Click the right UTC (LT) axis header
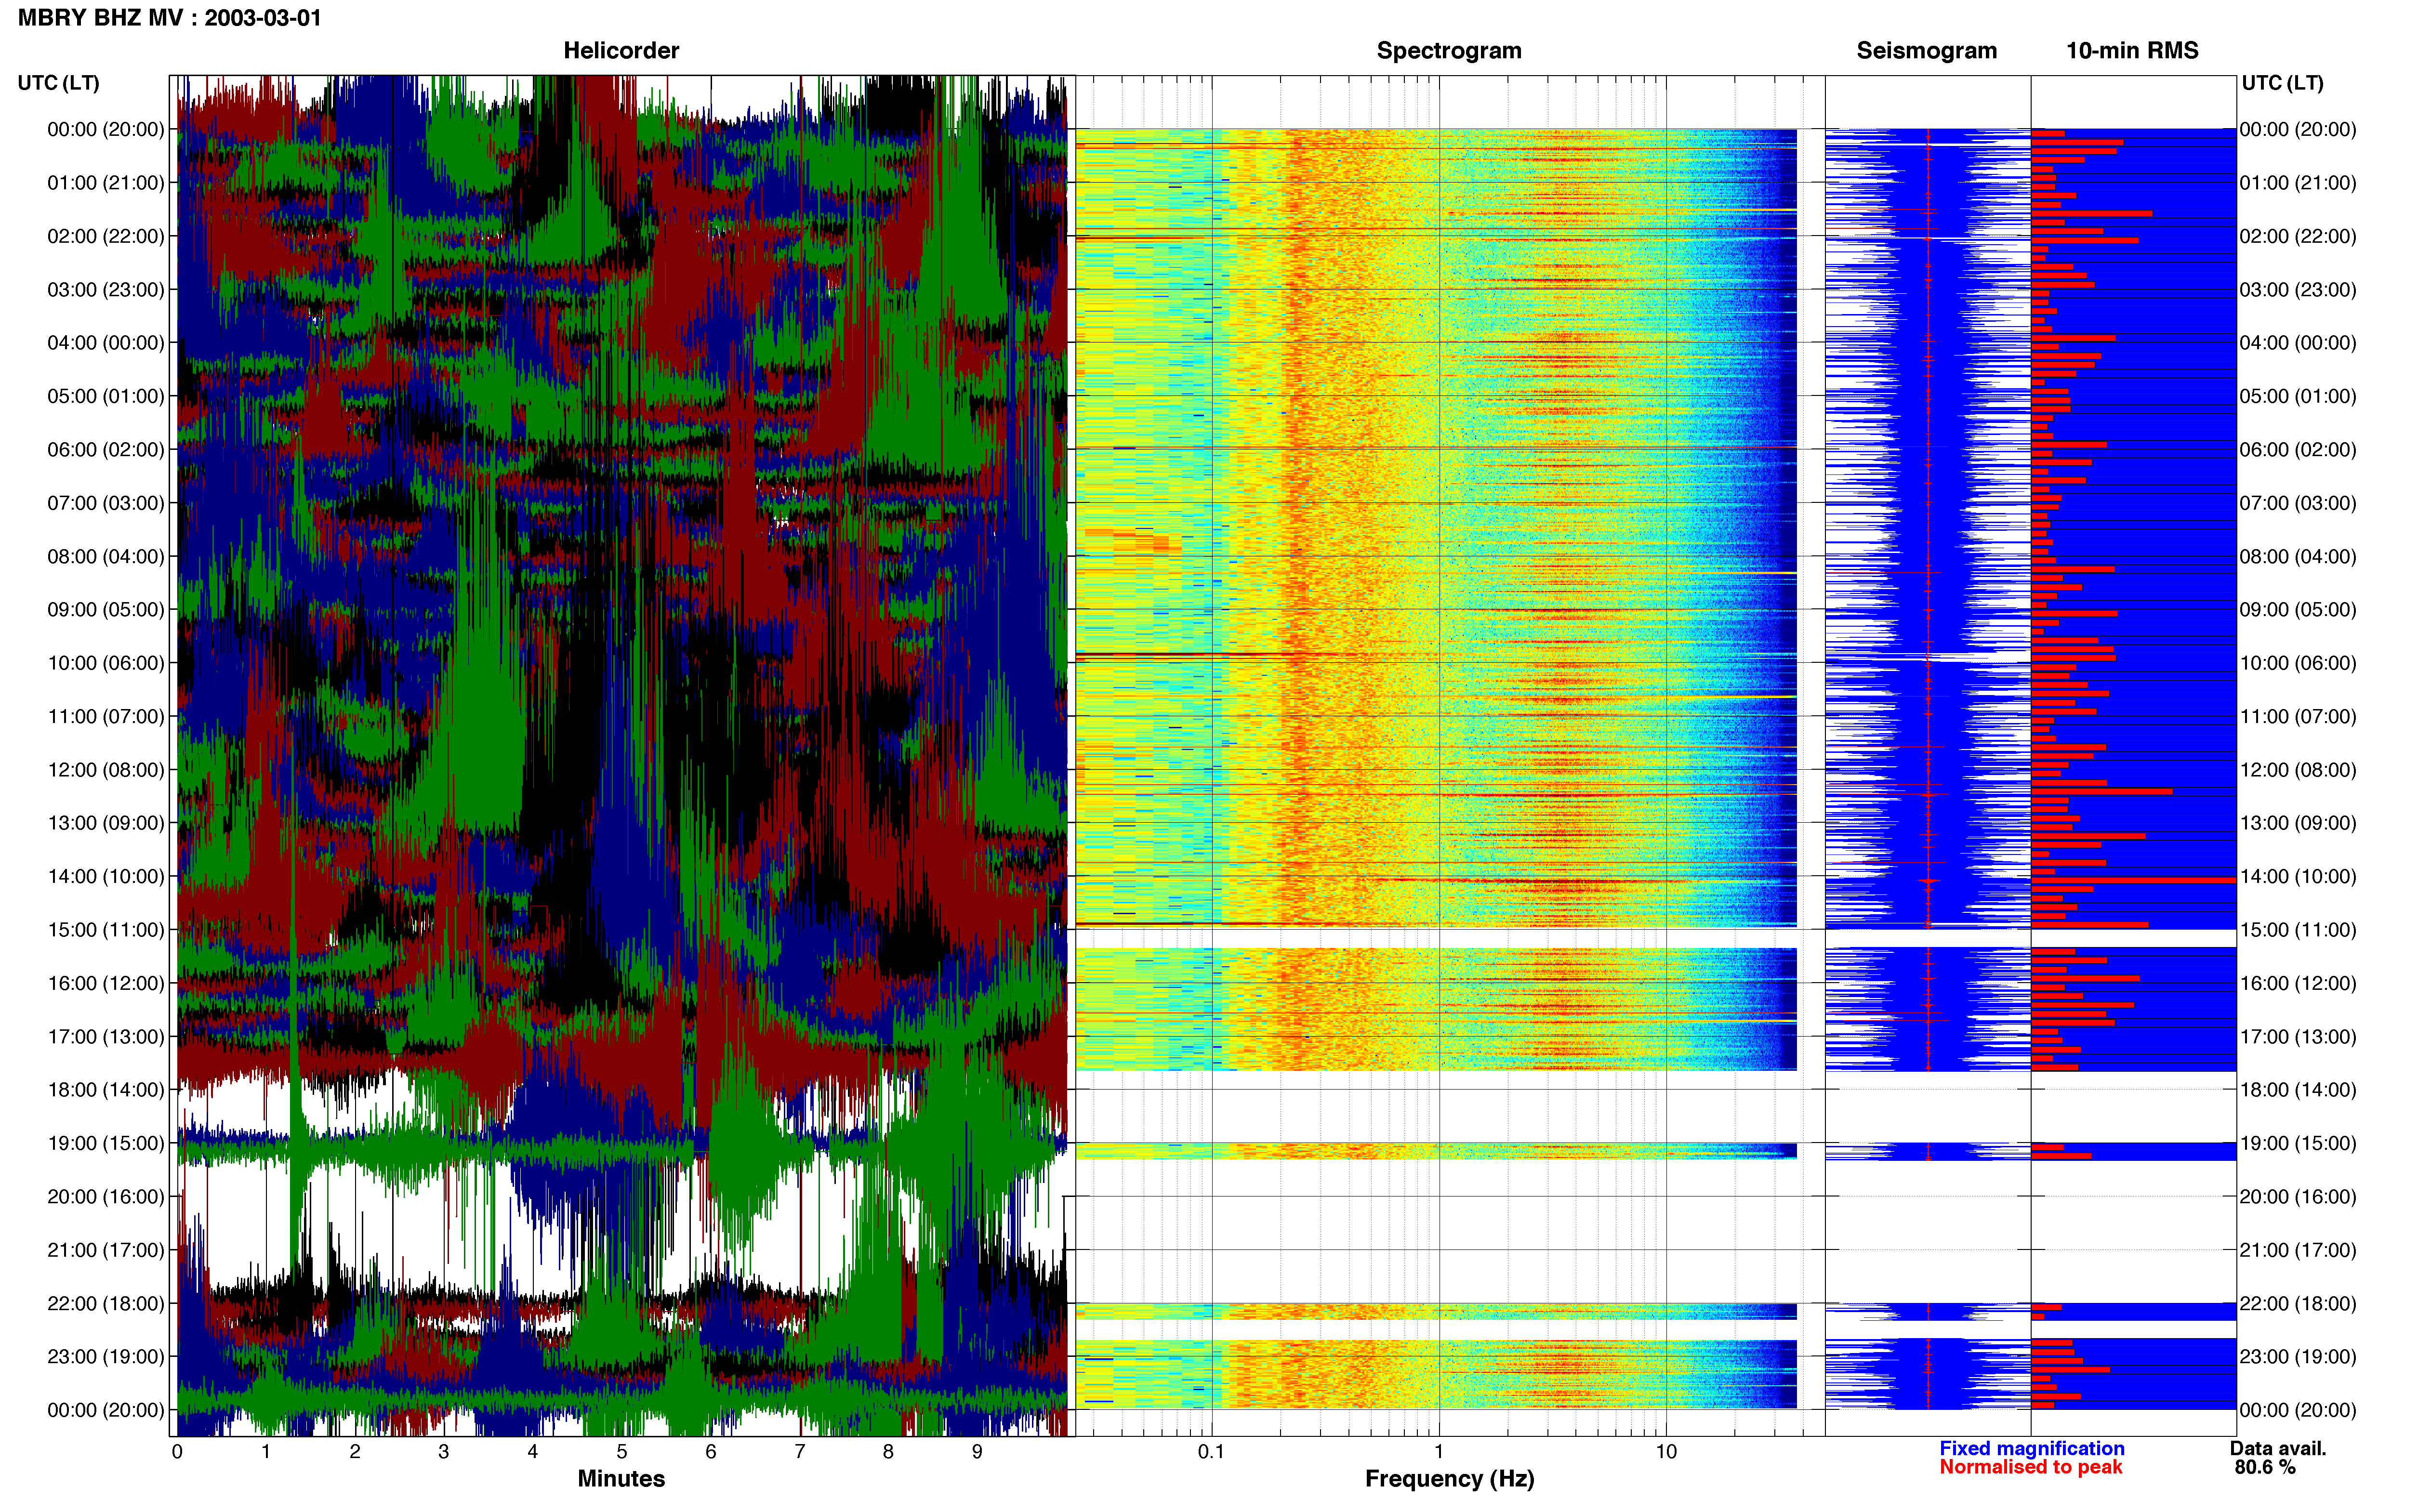Screen dimensions: 2418x1512 click(2282, 83)
